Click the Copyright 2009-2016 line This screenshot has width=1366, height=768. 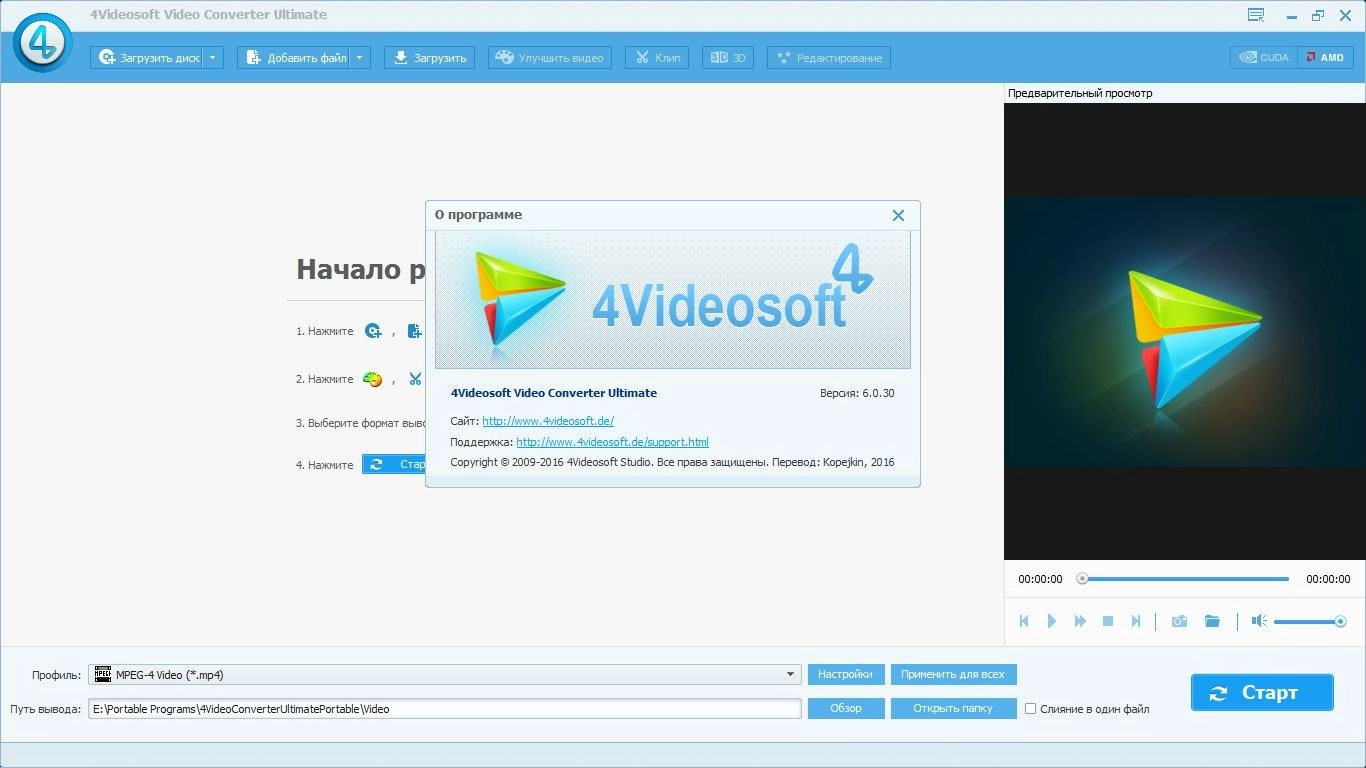pyautogui.click(x=672, y=462)
